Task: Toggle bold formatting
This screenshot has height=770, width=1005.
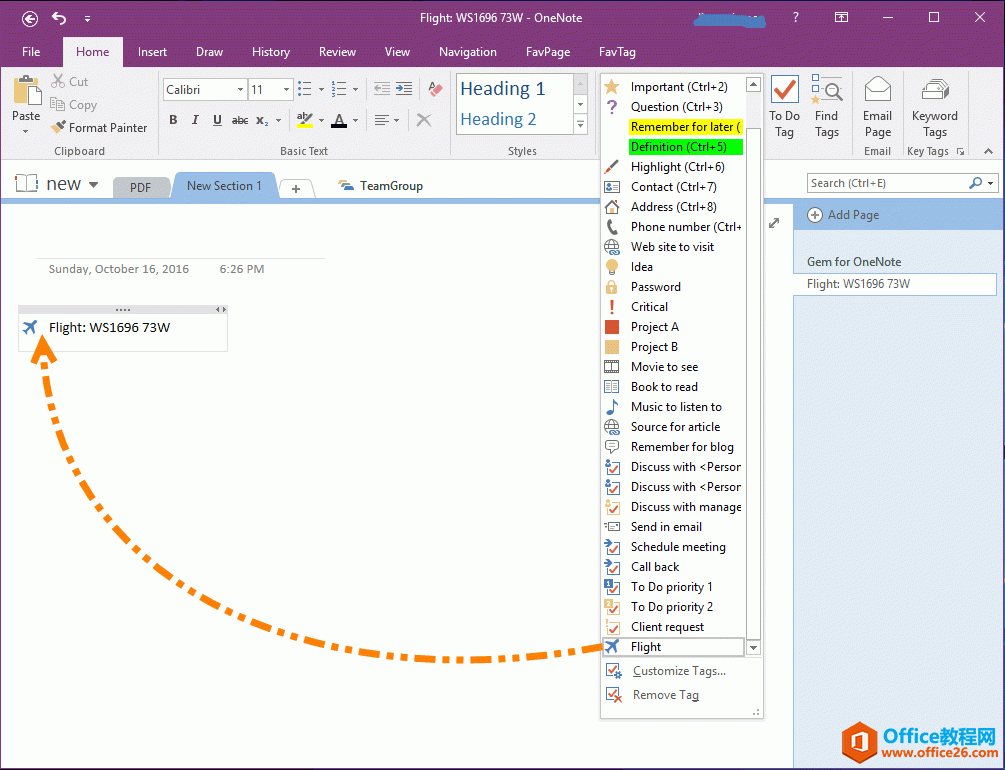Action: click(172, 120)
